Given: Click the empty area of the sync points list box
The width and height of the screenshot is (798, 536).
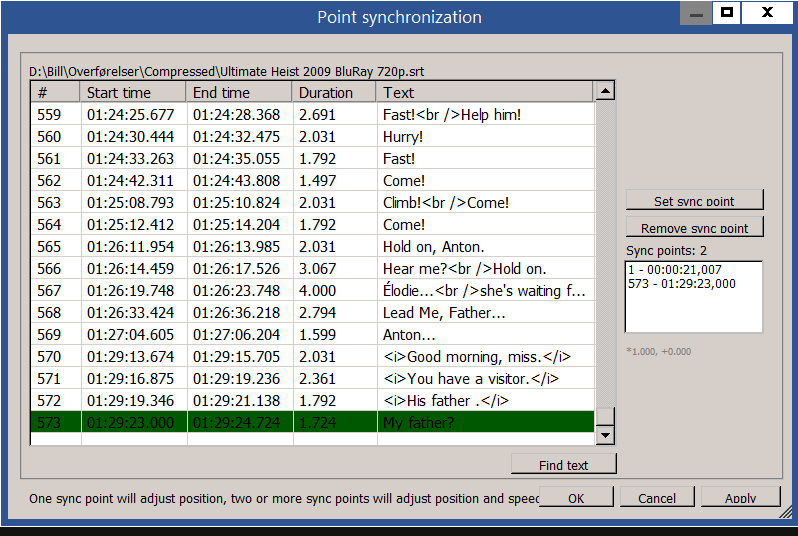Looking at the screenshot, I should coord(694,312).
